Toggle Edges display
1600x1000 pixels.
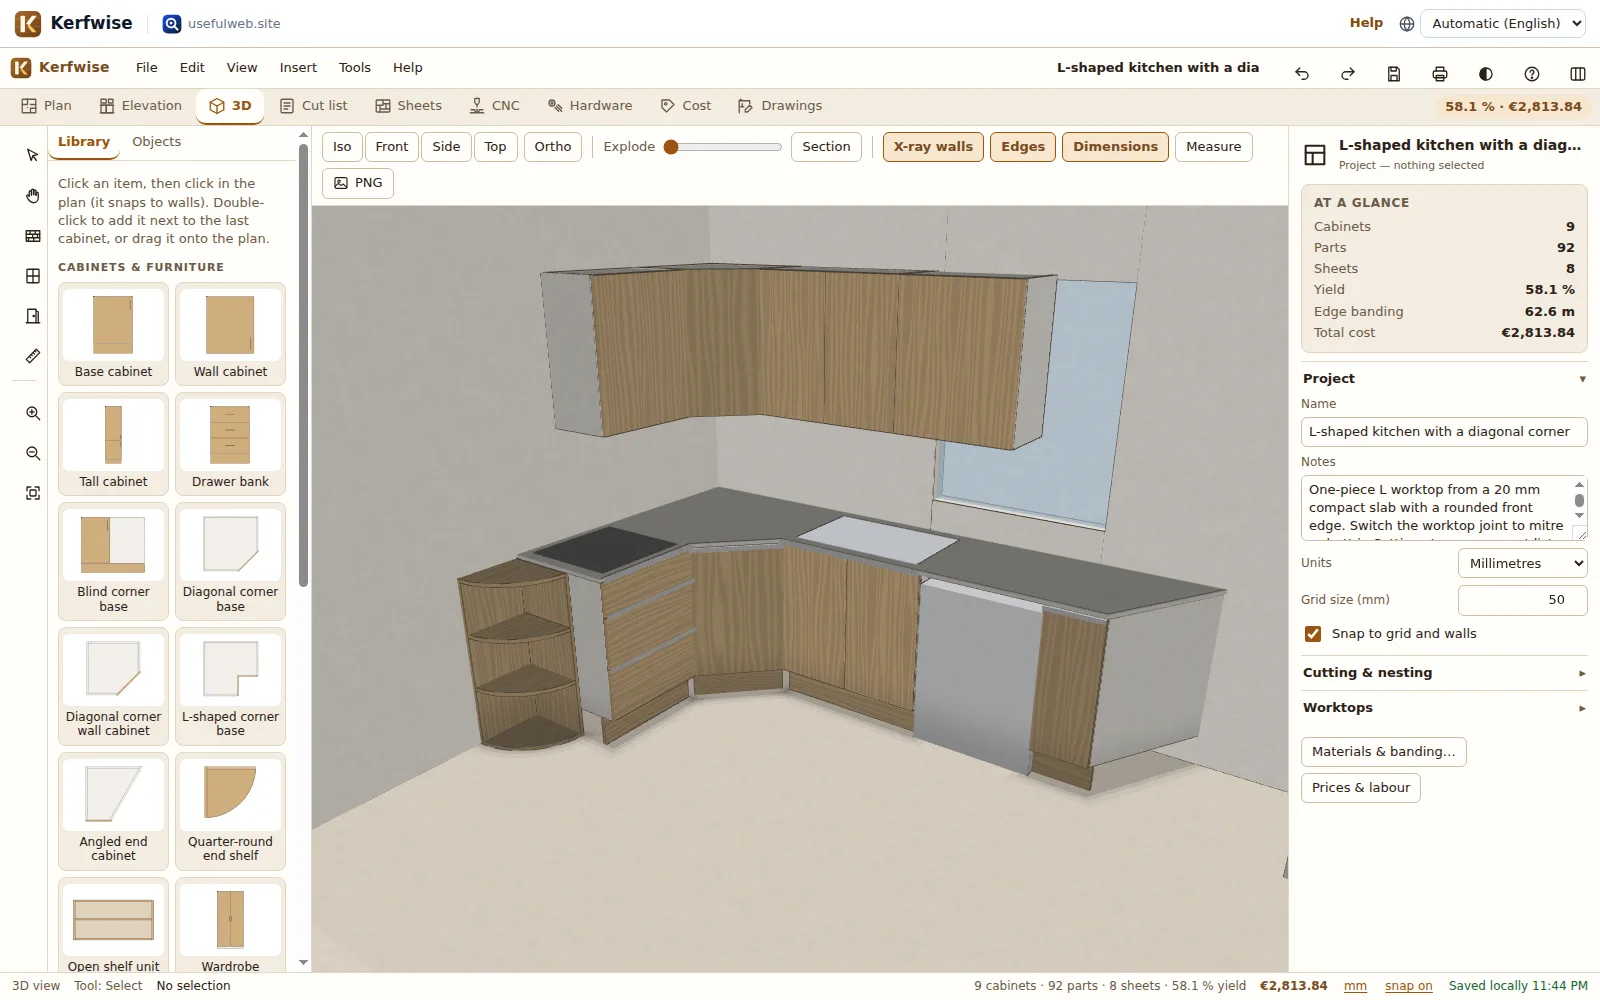[1023, 147]
